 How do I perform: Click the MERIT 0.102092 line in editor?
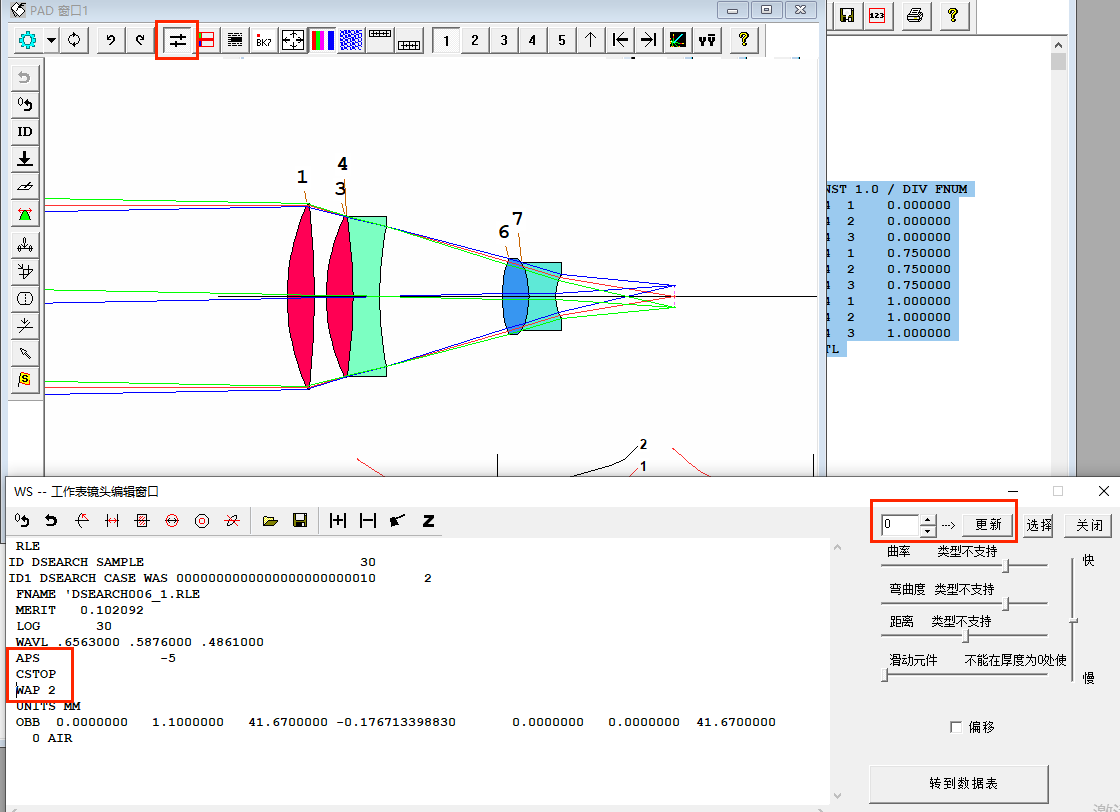click(x=79, y=610)
